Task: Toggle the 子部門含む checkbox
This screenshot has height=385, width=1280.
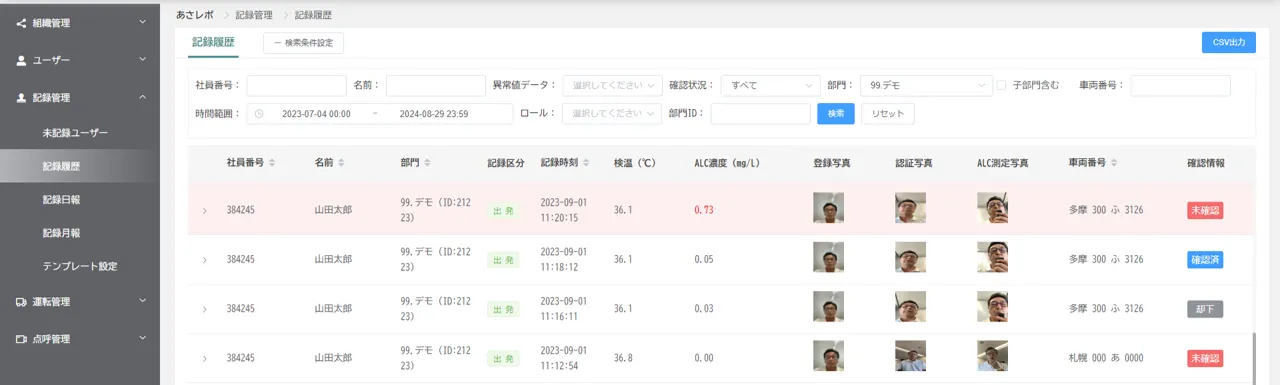Action: [1001, 86]
